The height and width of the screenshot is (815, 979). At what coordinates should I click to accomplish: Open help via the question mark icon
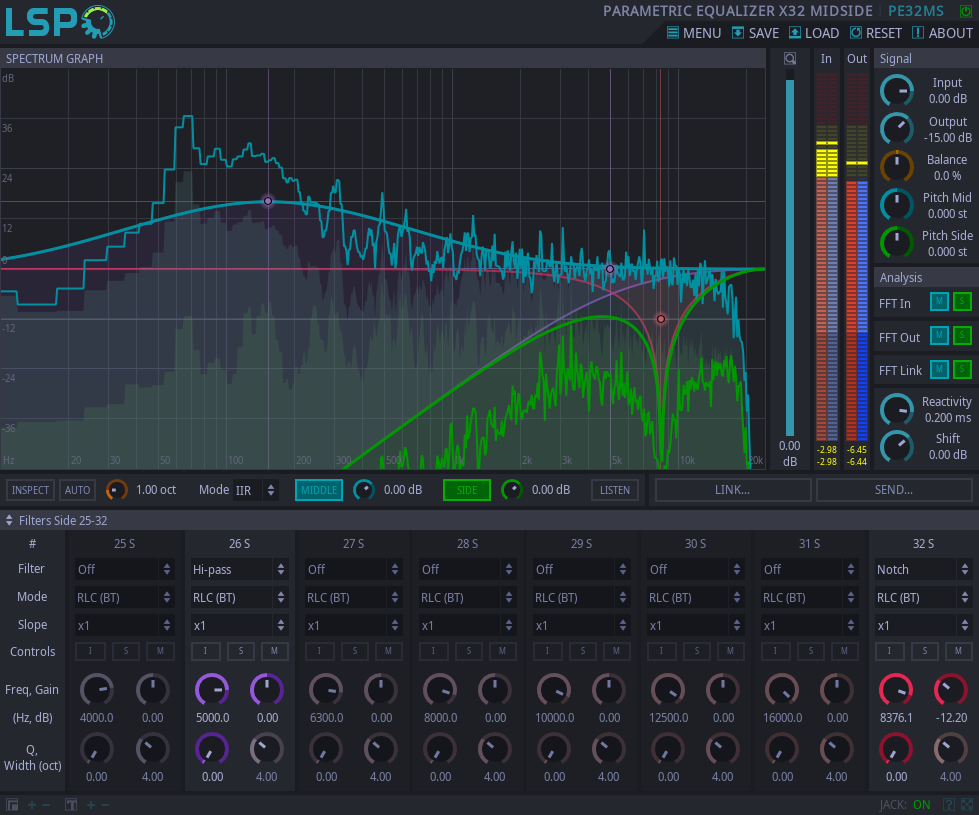[948, 804]
